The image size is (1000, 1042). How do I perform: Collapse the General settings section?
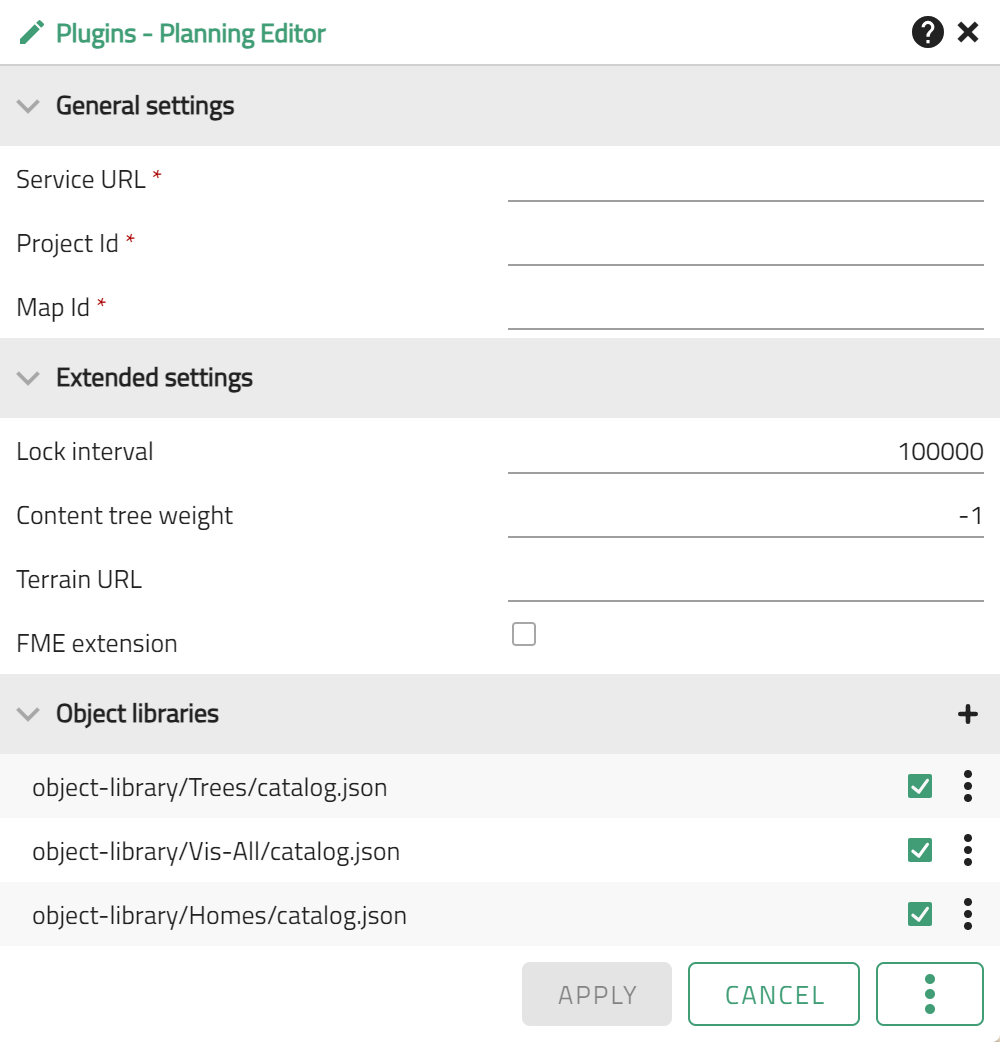[x=27, y=106]
